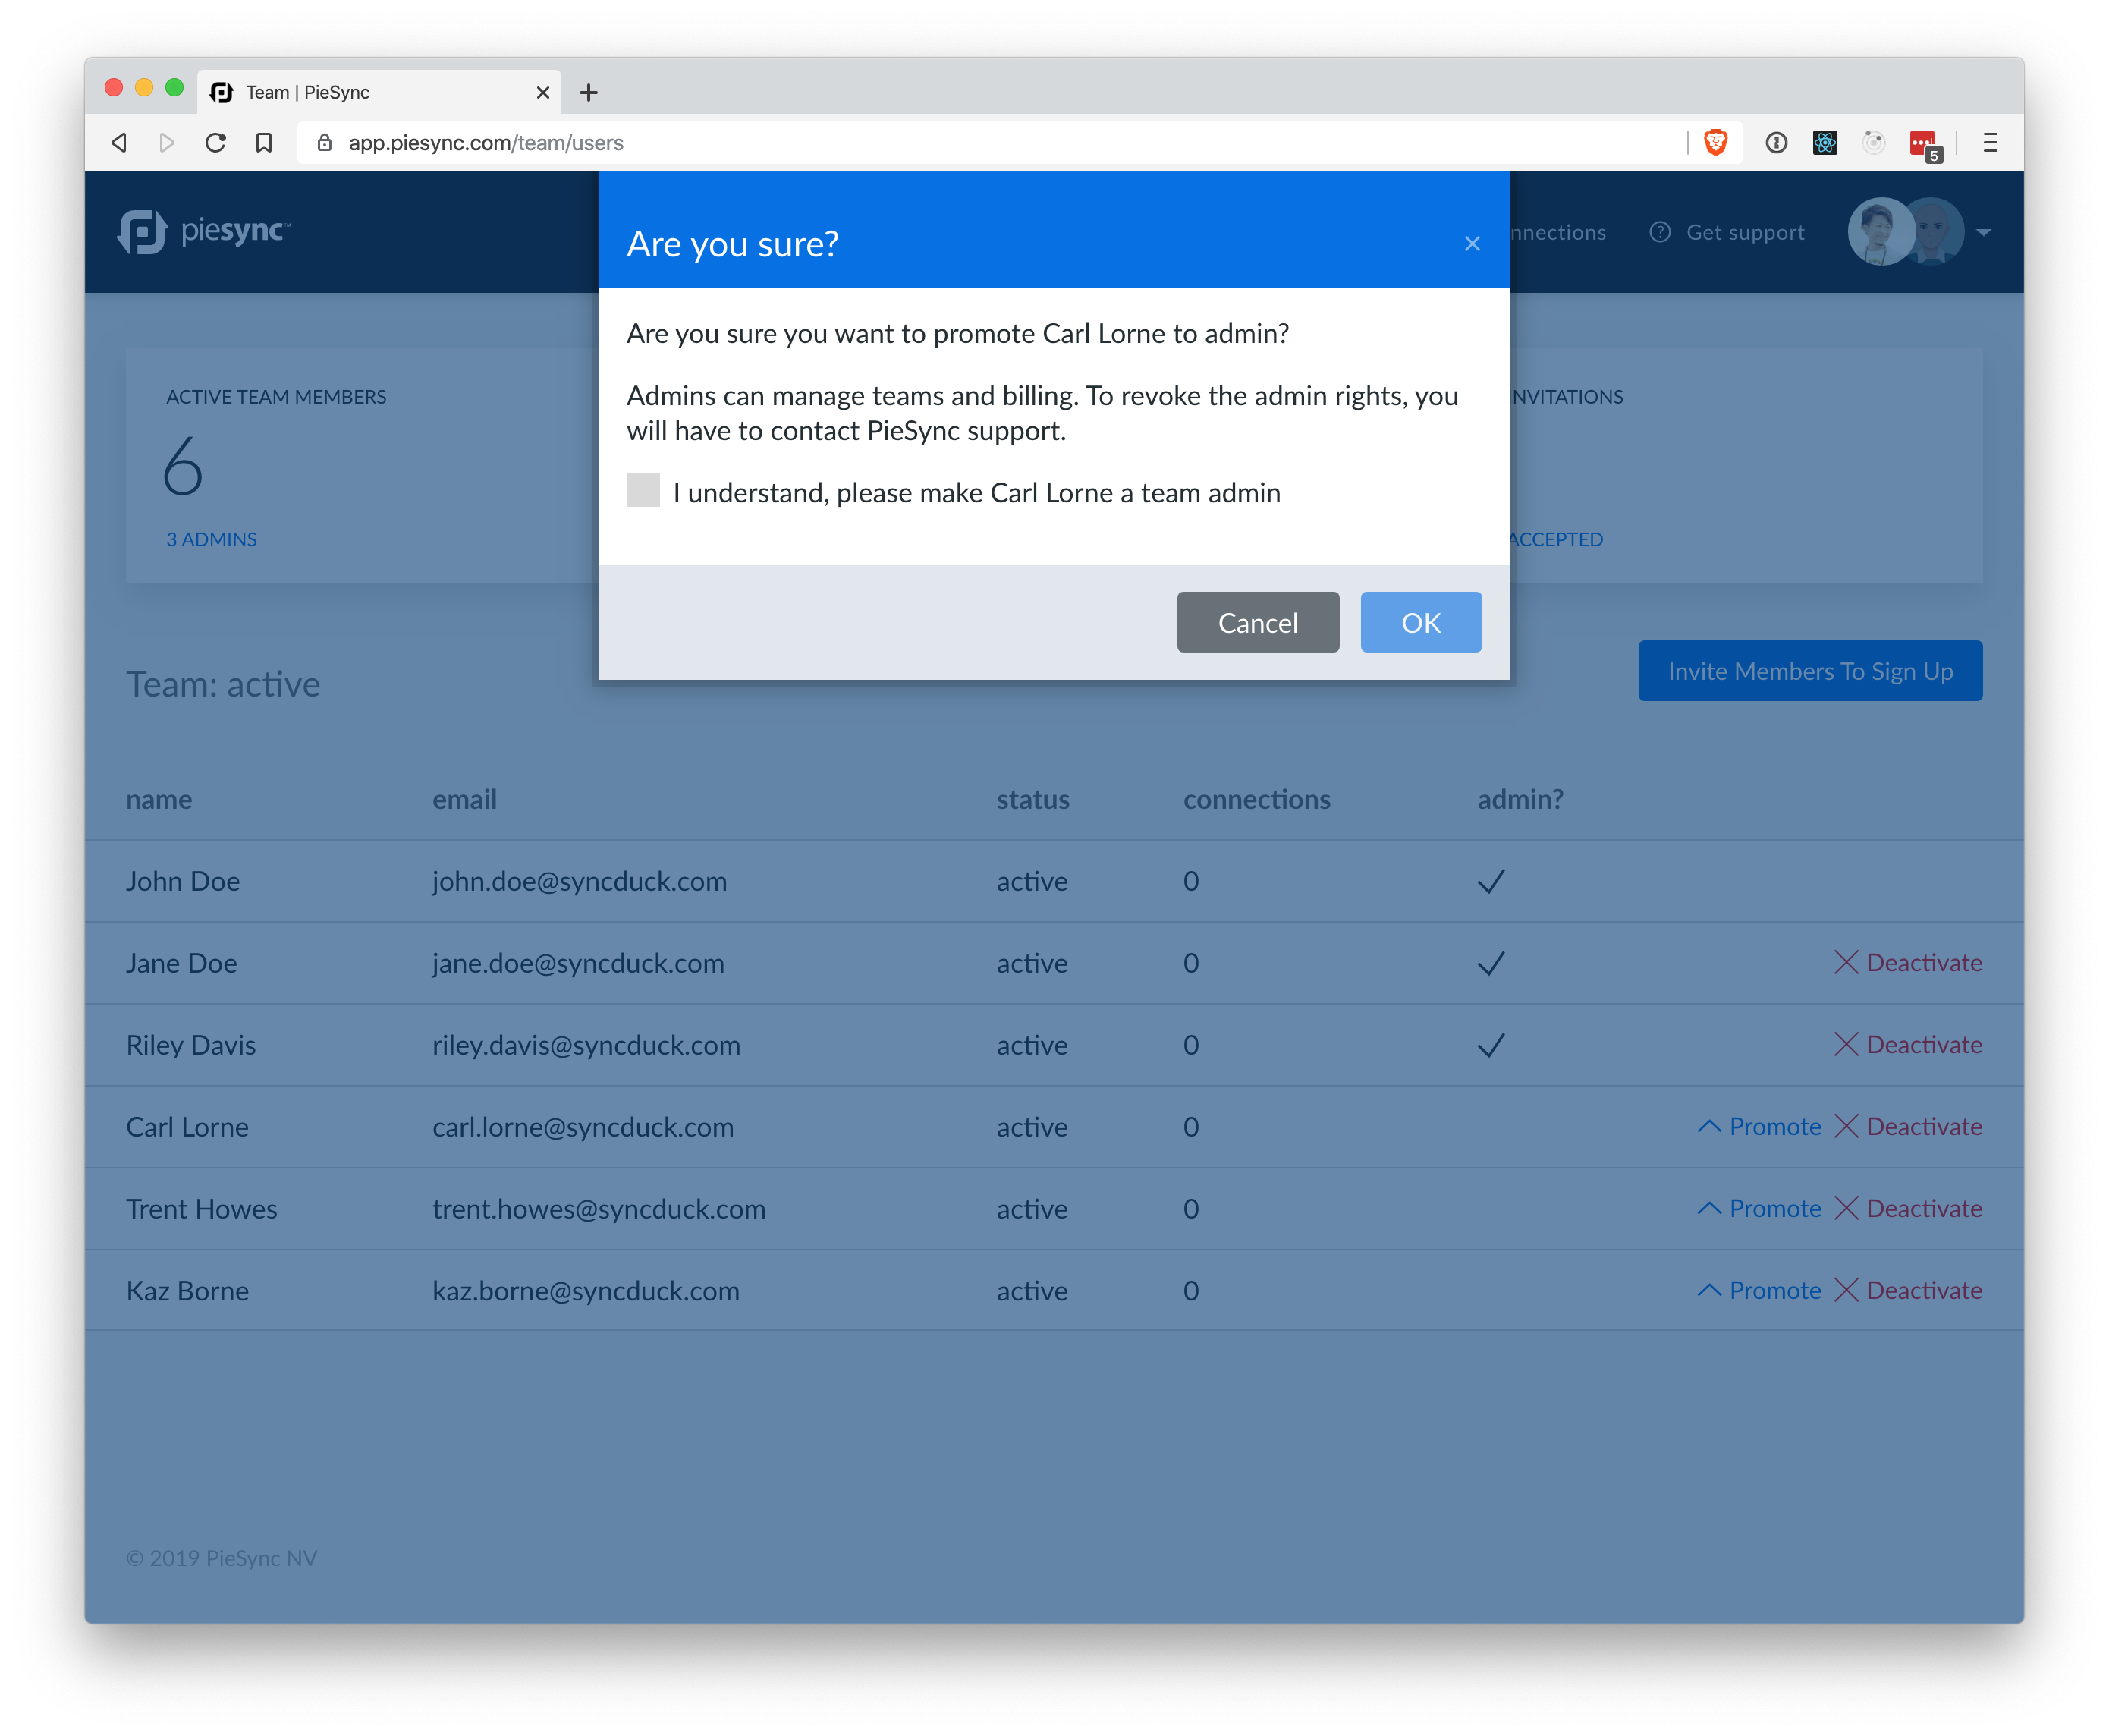This screenshot has width=2109, height=1736.
Task: Click the PieSync logo
Action: pyautogui.click(x=204, y=232)
